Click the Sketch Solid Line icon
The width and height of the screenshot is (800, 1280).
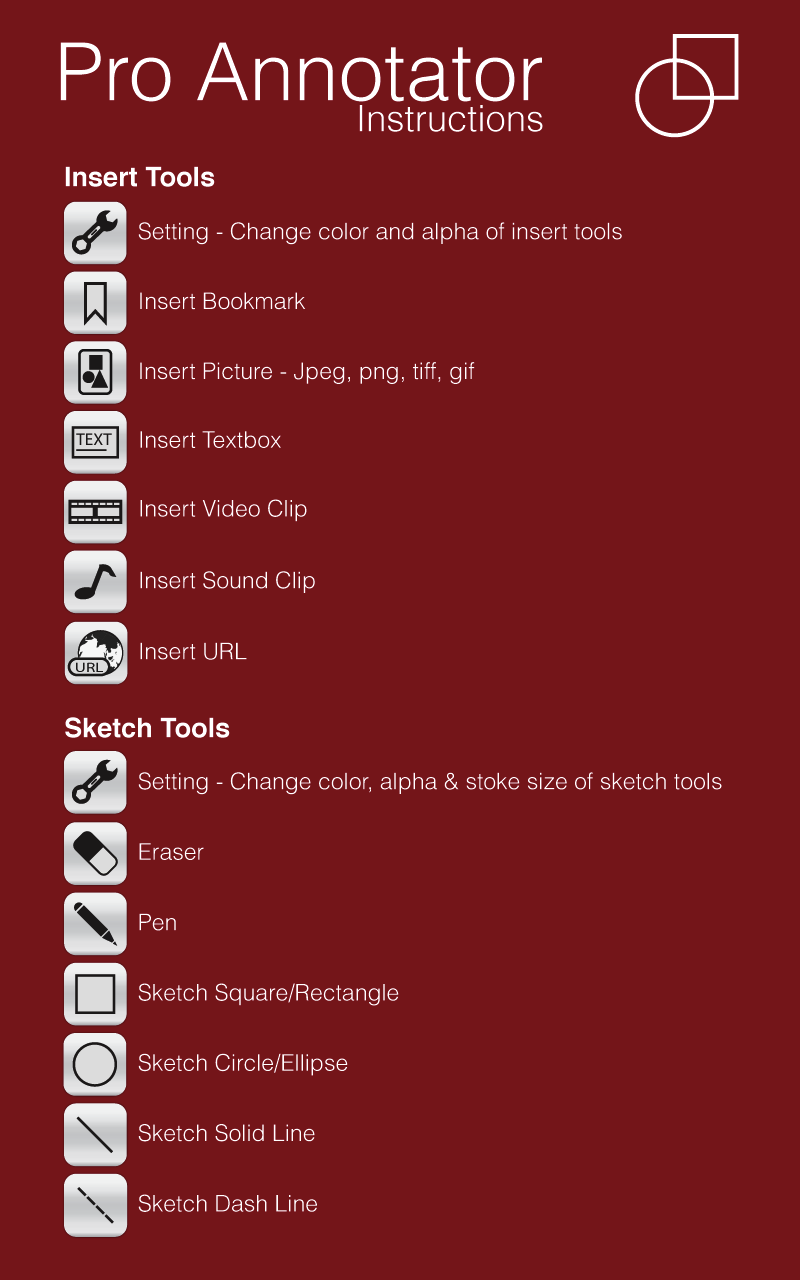tap(95, 1134)
